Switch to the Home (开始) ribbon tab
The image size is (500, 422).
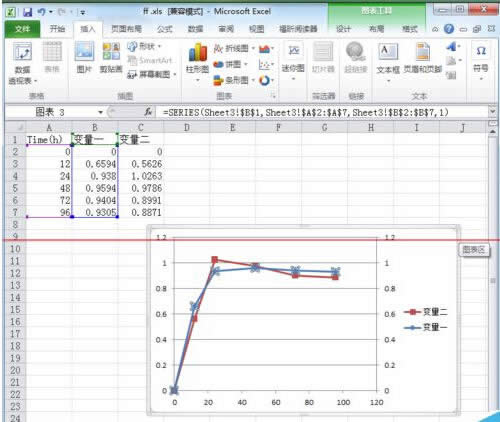coord(57,29)
